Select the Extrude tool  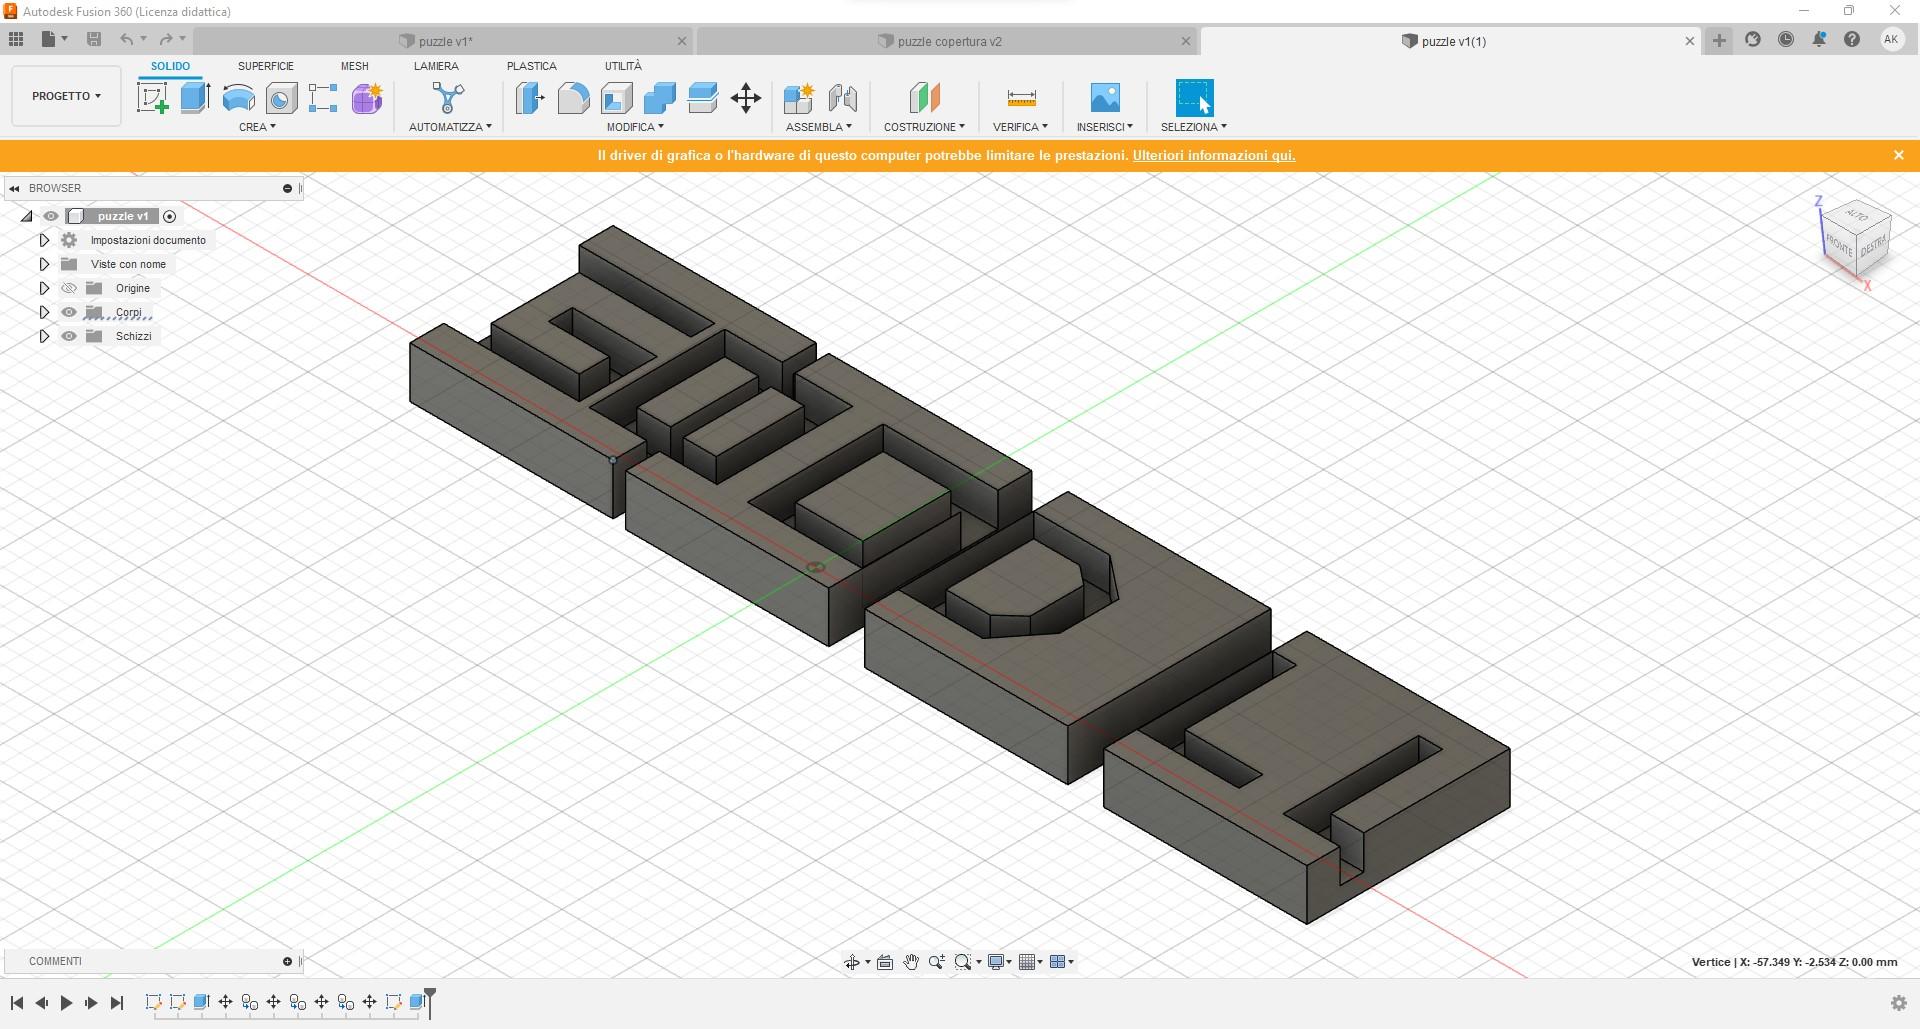tap(195, 98)
